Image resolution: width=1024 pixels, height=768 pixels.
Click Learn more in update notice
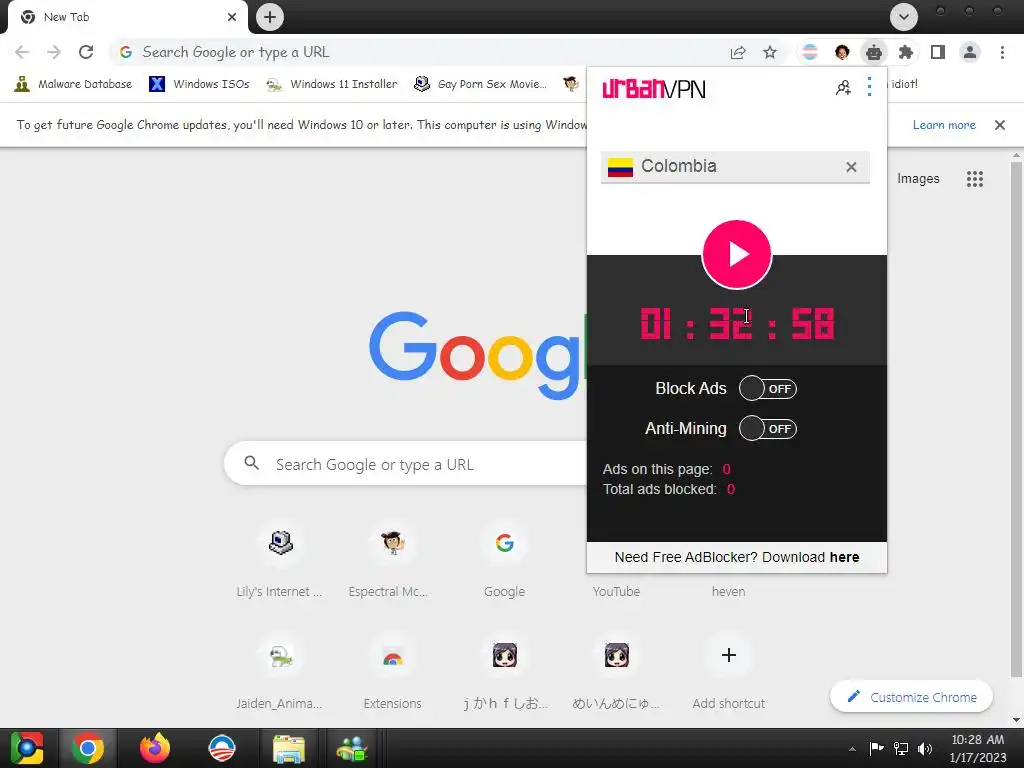click(x=944, y=125)
